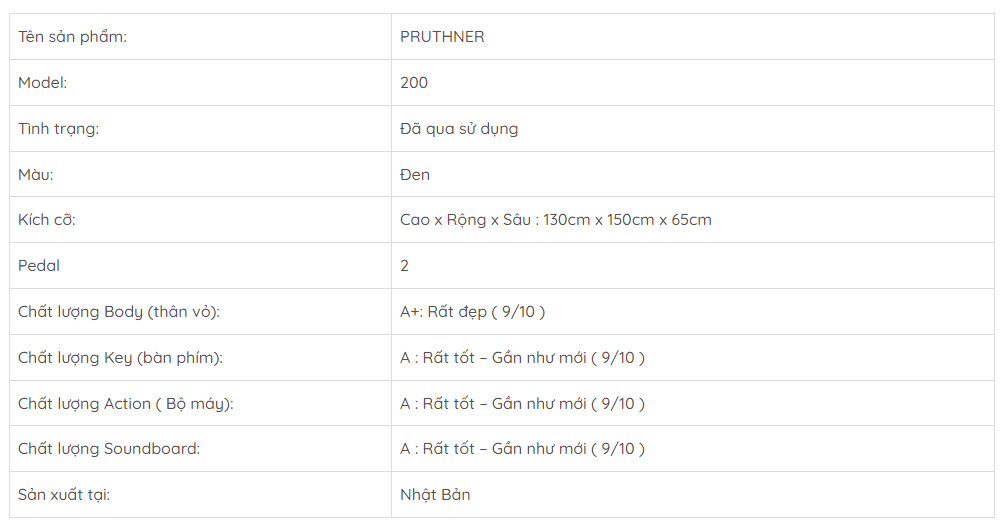Click the 'Chất lượng Soundboard:' label
This screenshot has width=1001, height=526.
(109, 449)
